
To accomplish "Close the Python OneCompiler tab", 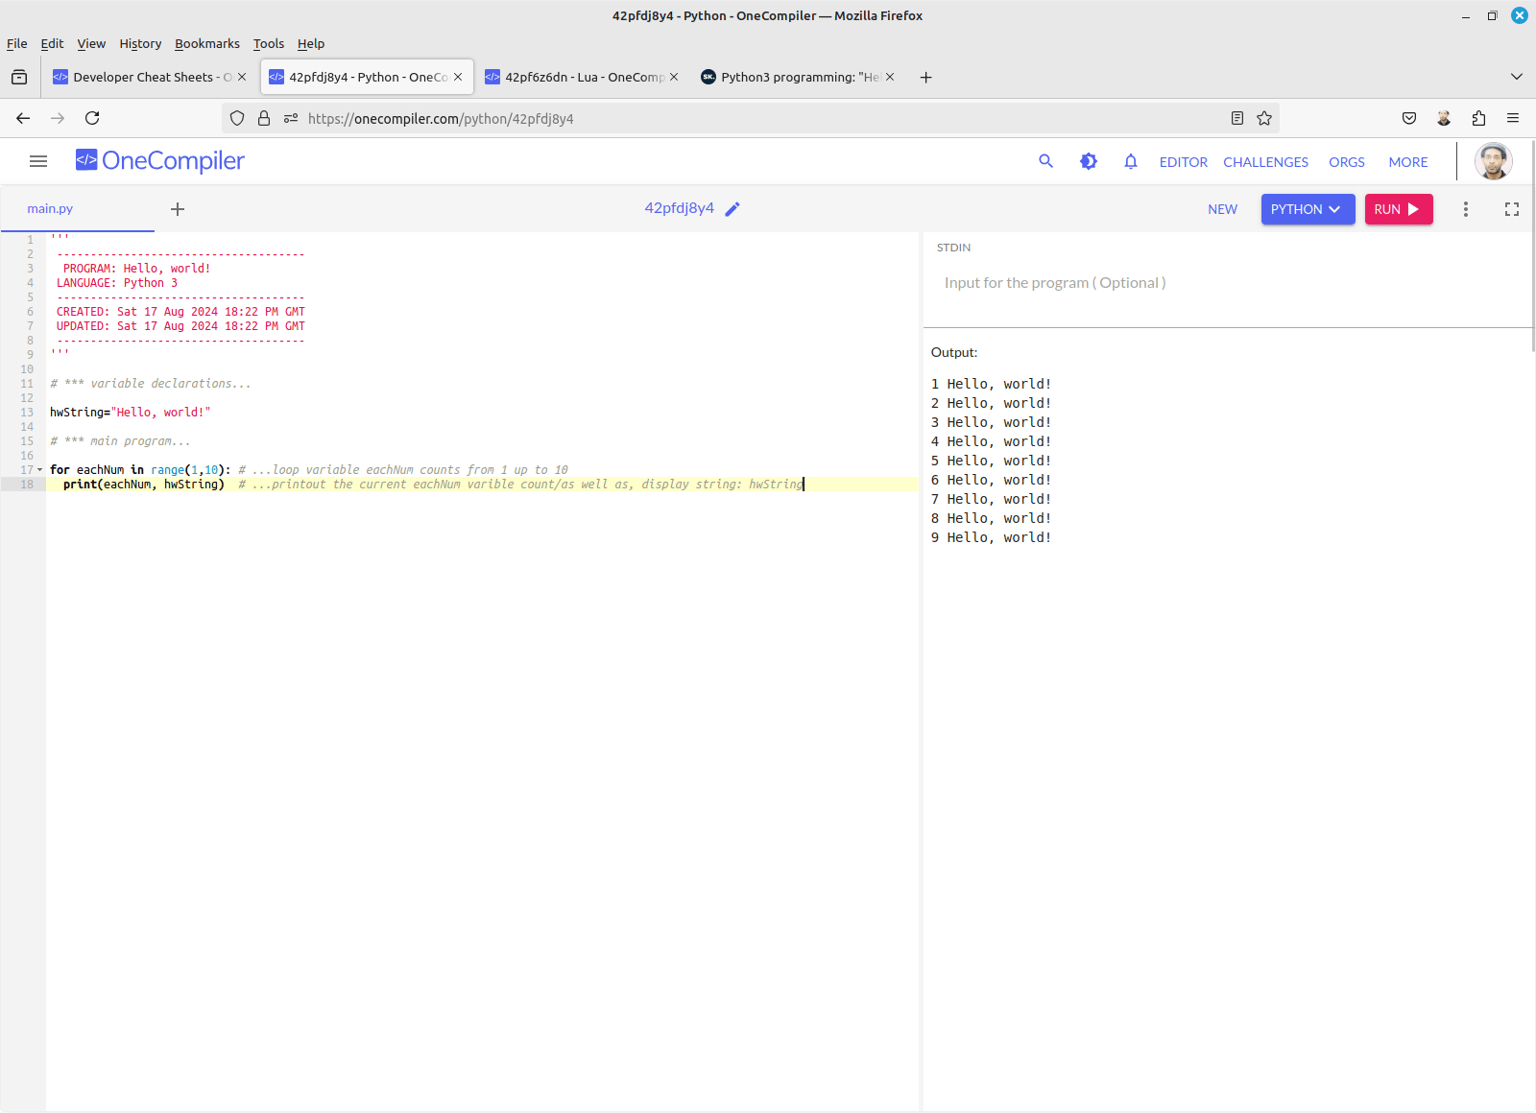I will (x=458, y=77).
